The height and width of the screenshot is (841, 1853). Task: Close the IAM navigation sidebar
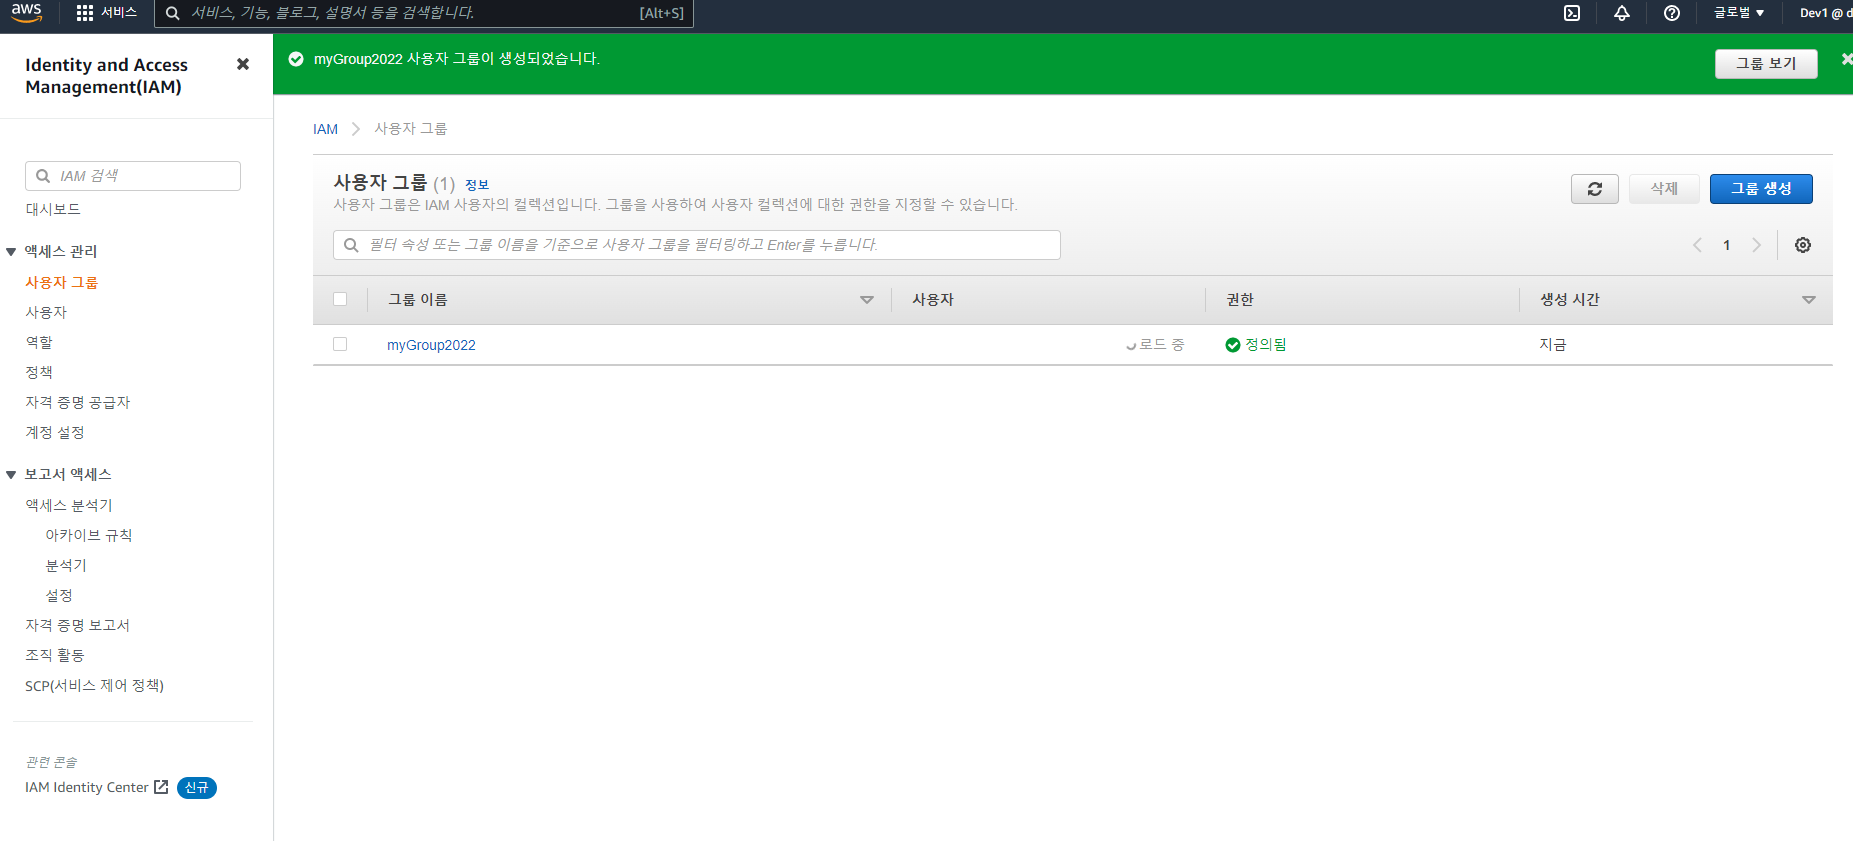pos(242,64)
